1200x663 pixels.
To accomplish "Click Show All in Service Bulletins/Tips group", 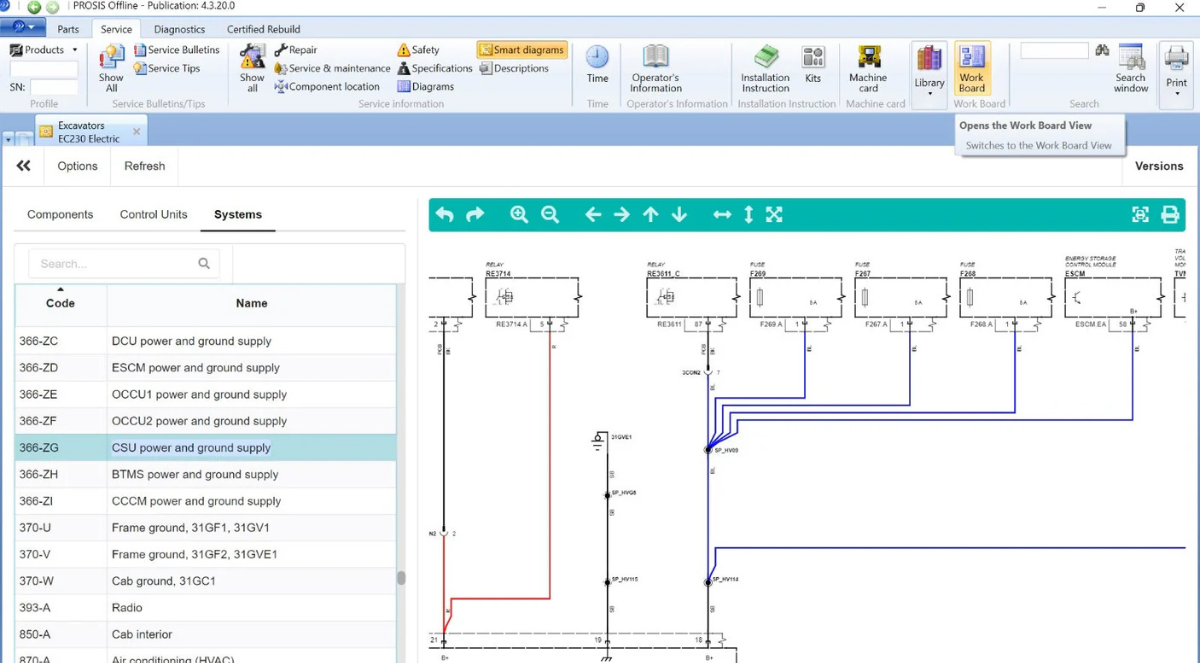I will pyautogui.click(x=111, y=68).
